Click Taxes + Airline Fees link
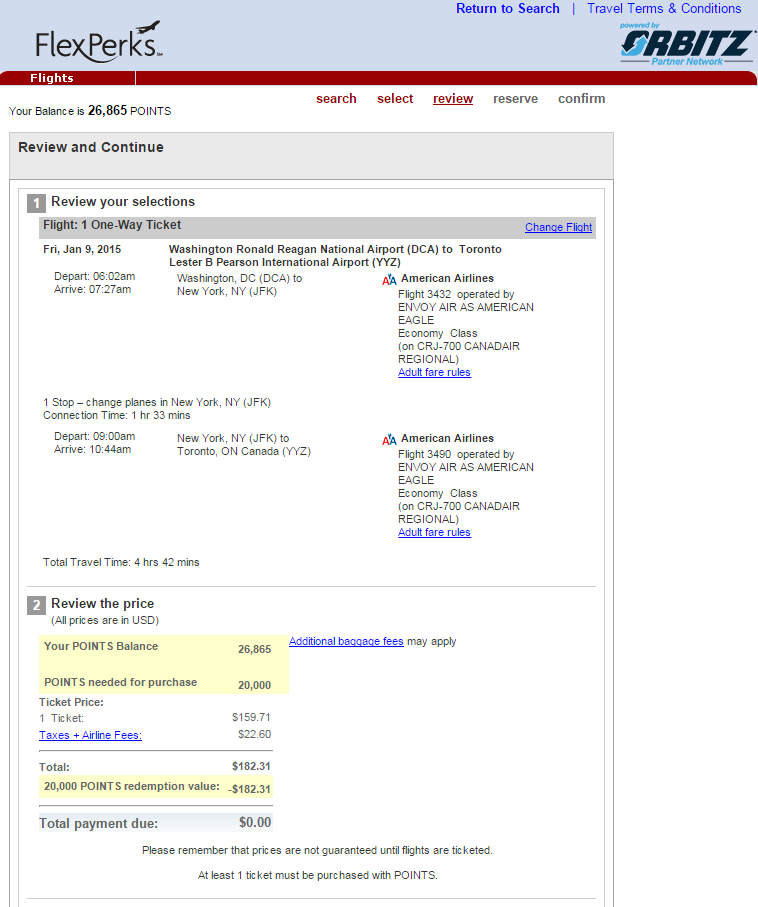Image resolution: width=758 pixels, height=907 pixels. pyautogui.click(x=90, y=735)
